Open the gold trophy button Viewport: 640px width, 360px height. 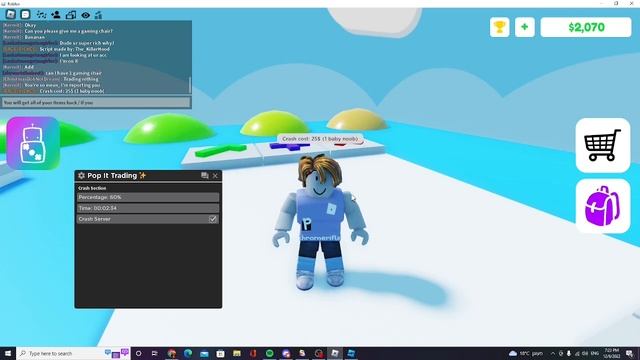500,27
